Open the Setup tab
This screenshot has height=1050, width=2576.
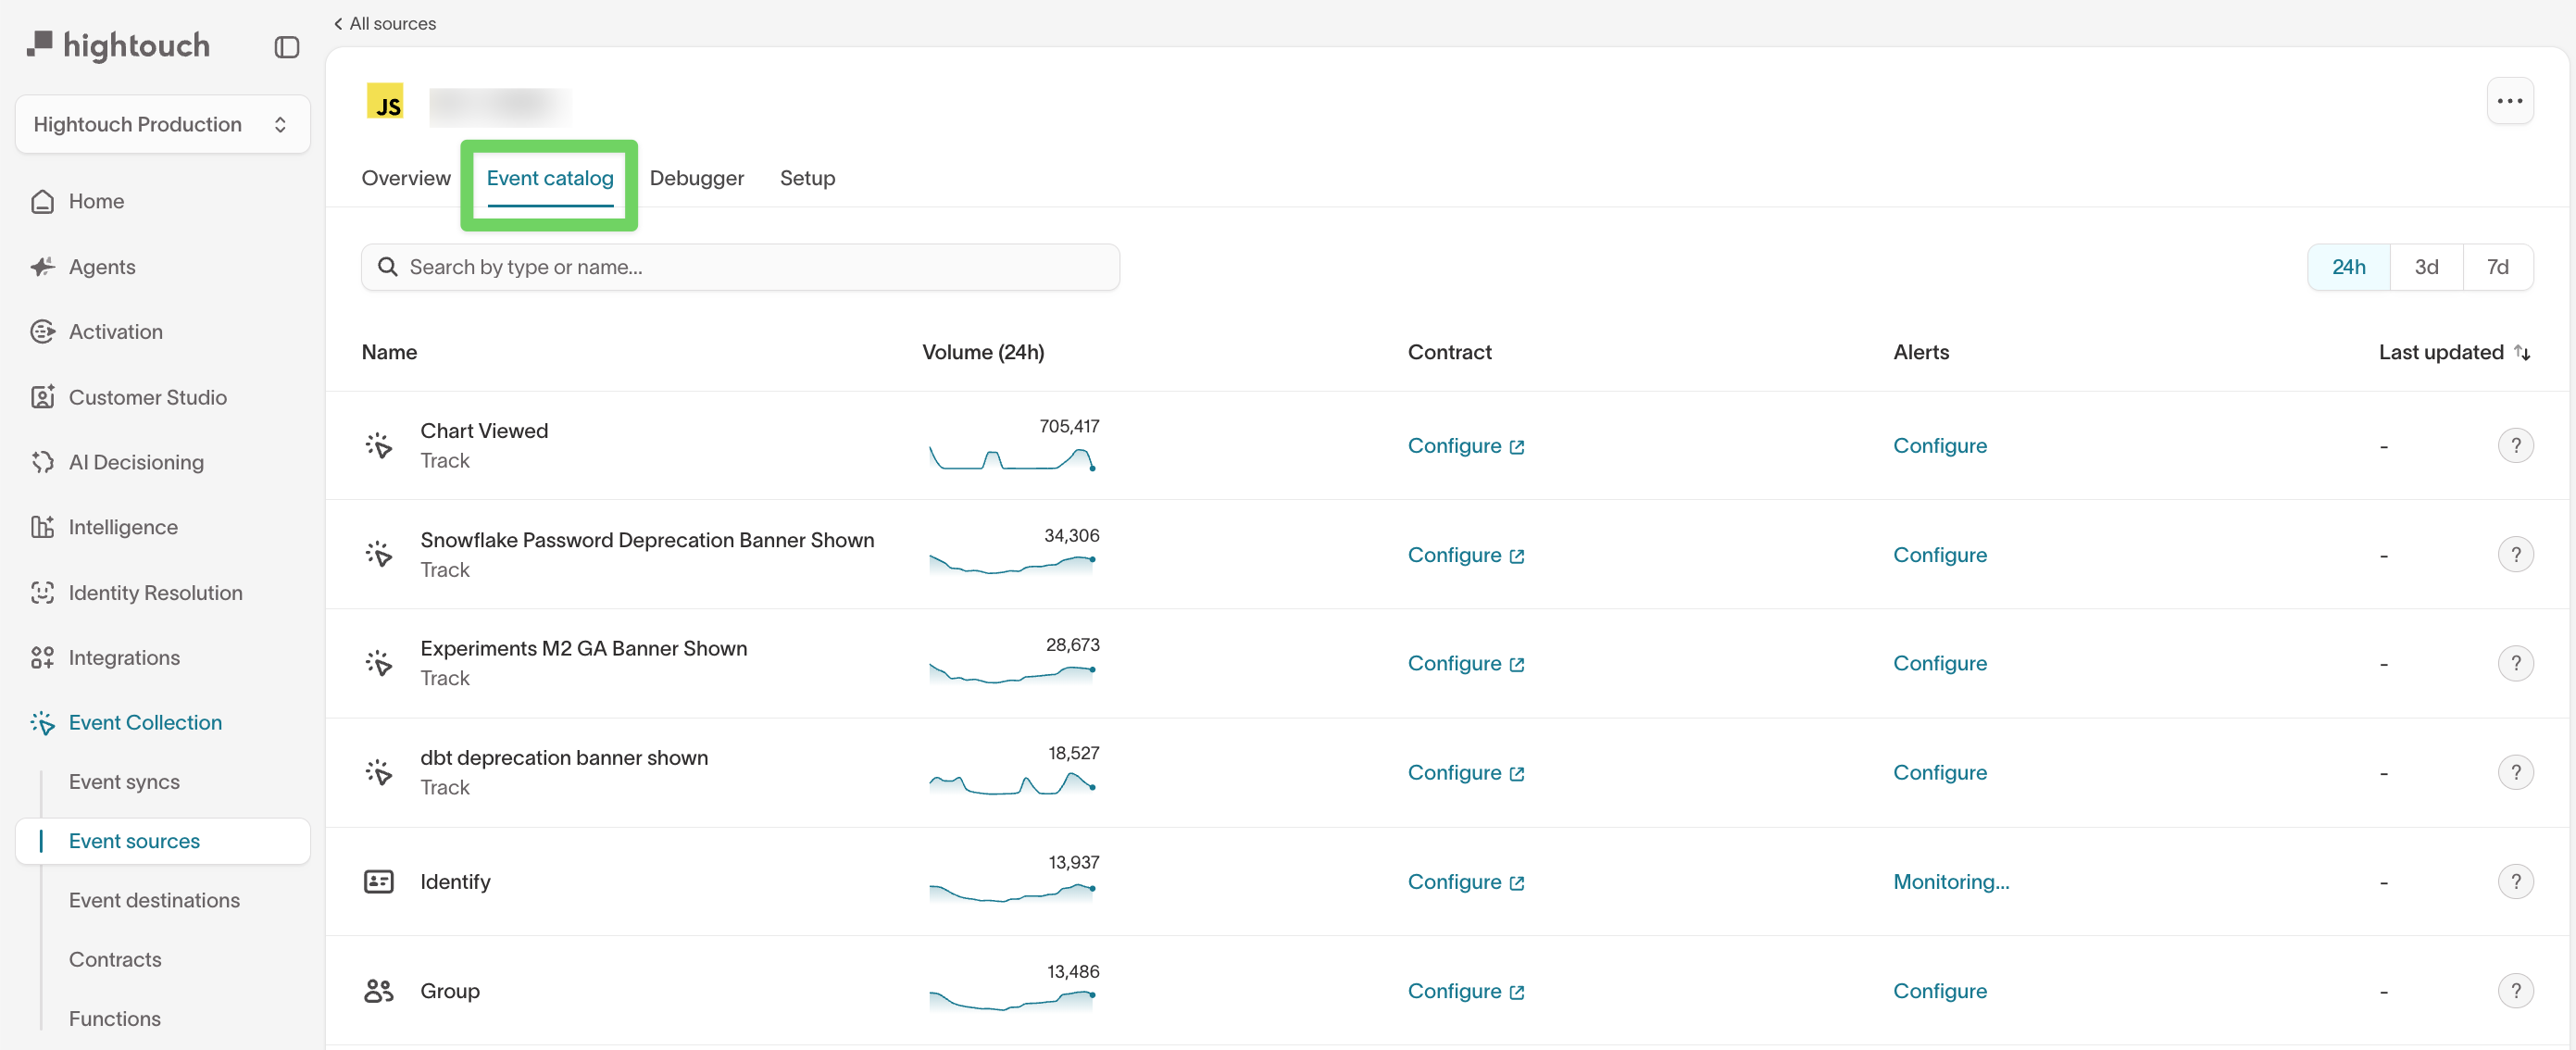click(807, 178)
